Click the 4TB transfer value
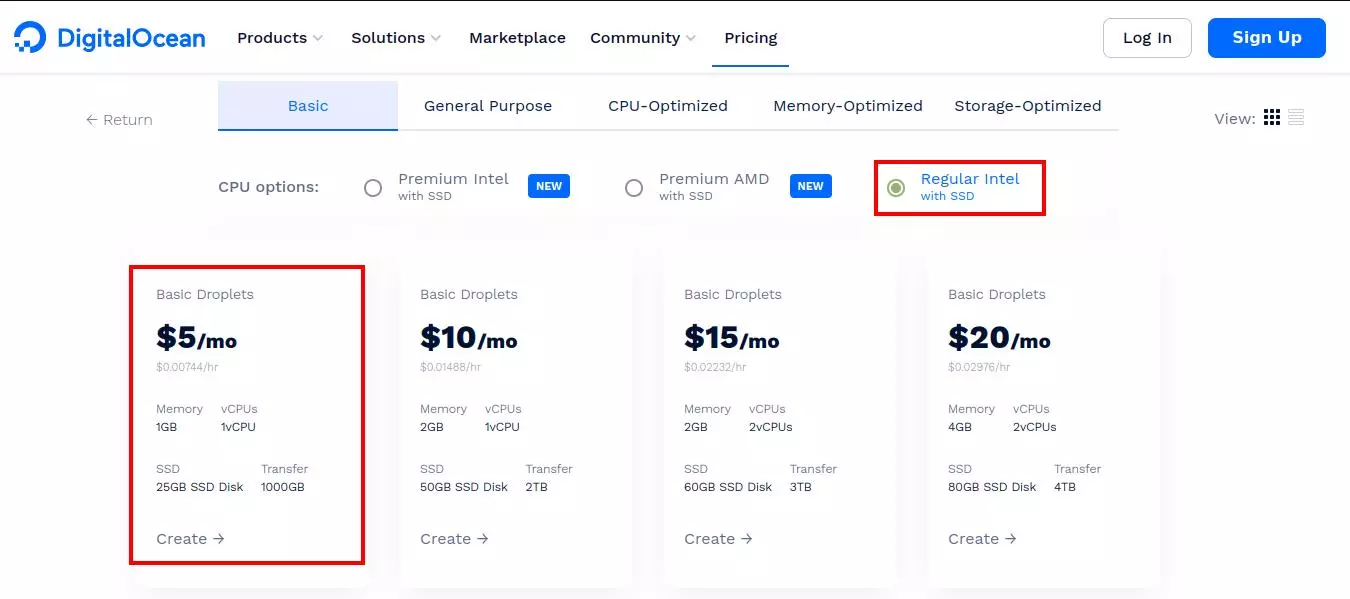The width and height of the screenshot is (1350, 599). (1065, 487)
